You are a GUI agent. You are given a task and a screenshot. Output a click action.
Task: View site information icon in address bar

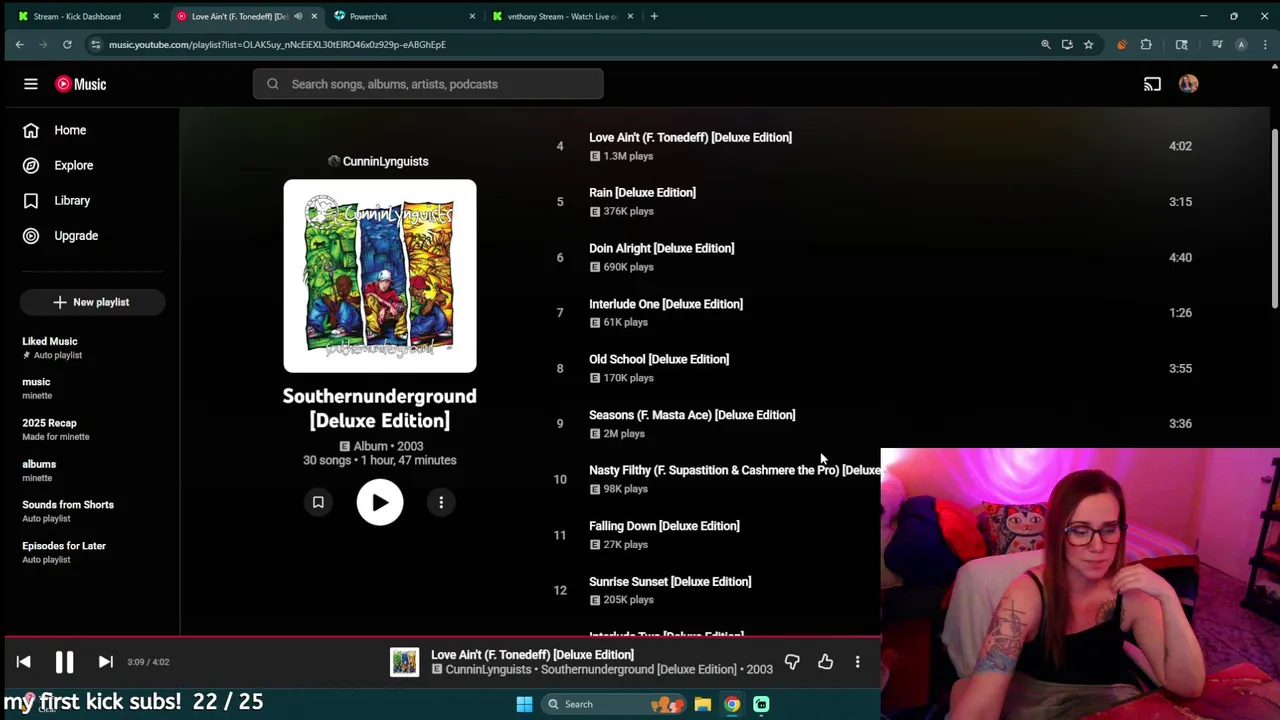95,44
